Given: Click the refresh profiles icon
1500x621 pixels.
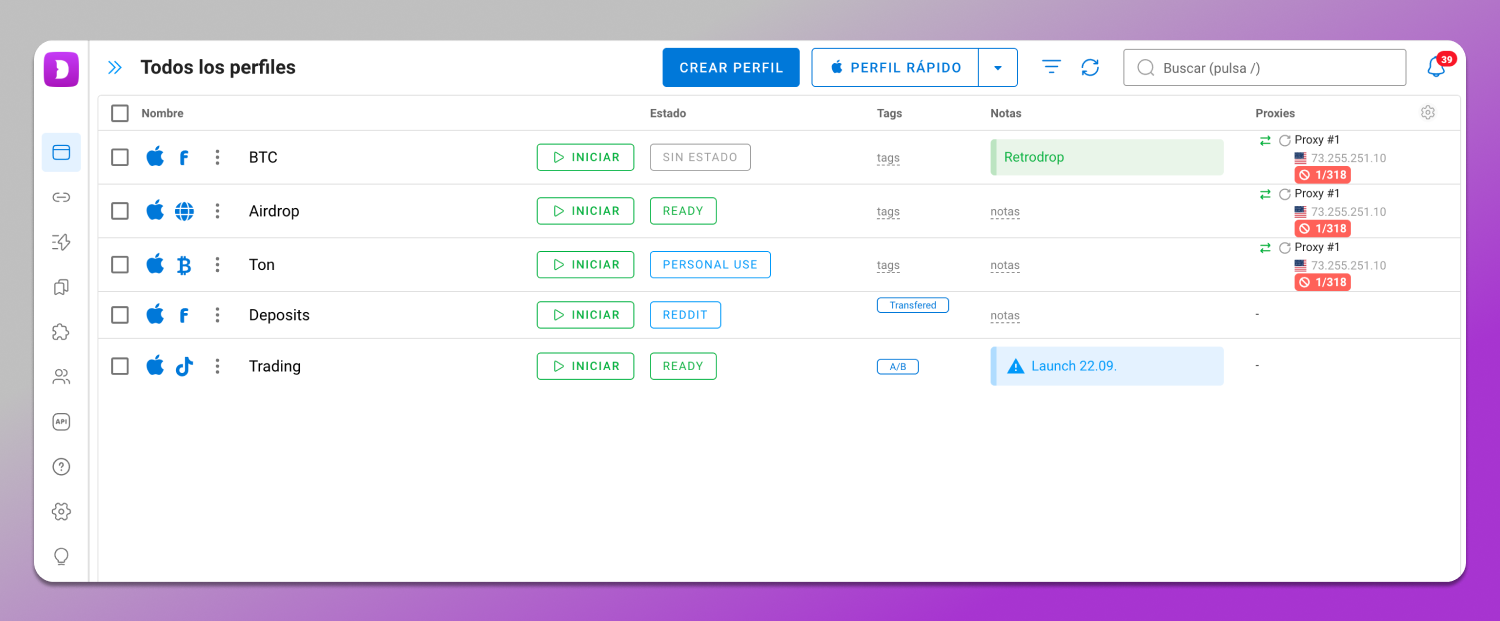Looking at the screenshot, I should [1090, 68].
